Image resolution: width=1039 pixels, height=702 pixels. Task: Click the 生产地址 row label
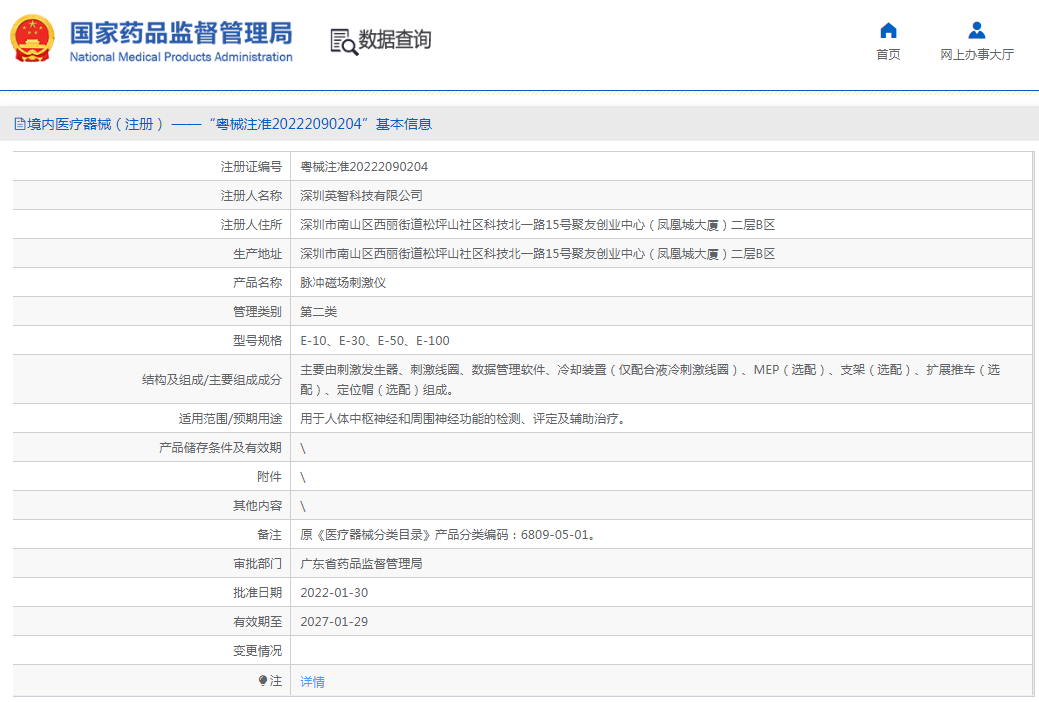pyautogui.click(x=257, y=254)
